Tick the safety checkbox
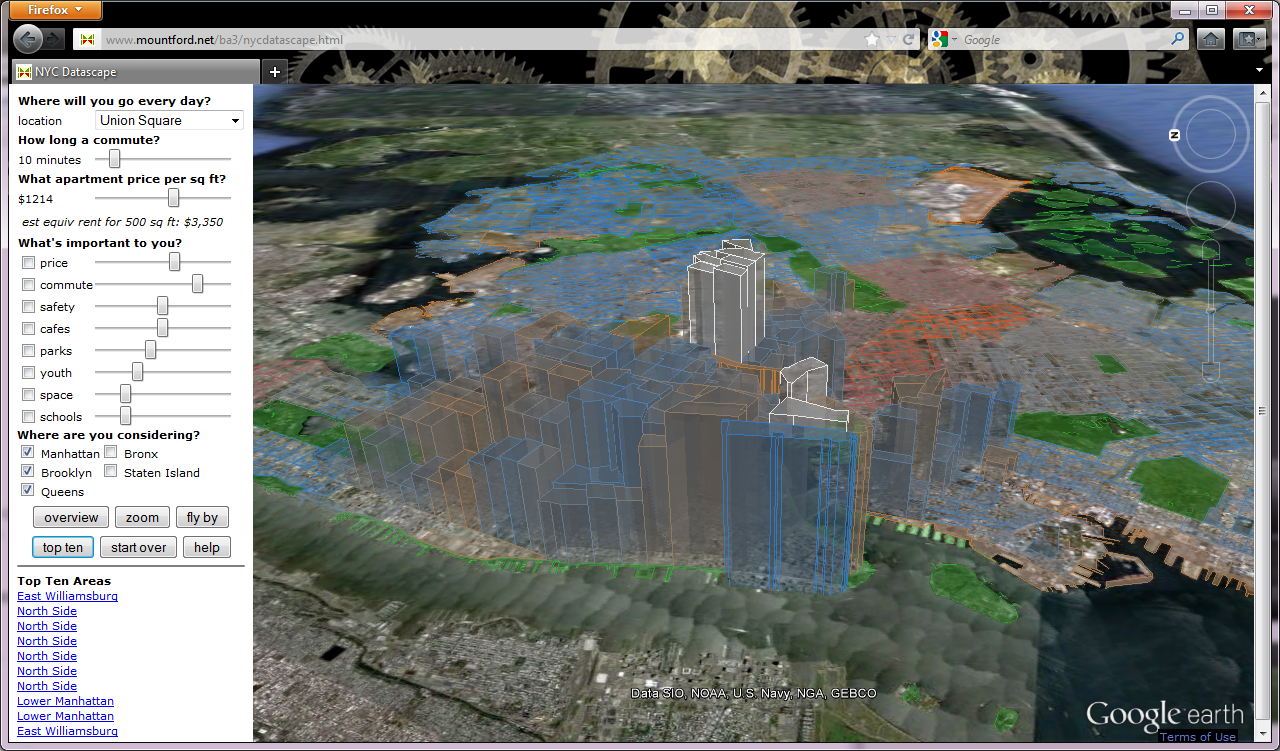Screen dimensions: 1280x751 [x=28, y=307]
